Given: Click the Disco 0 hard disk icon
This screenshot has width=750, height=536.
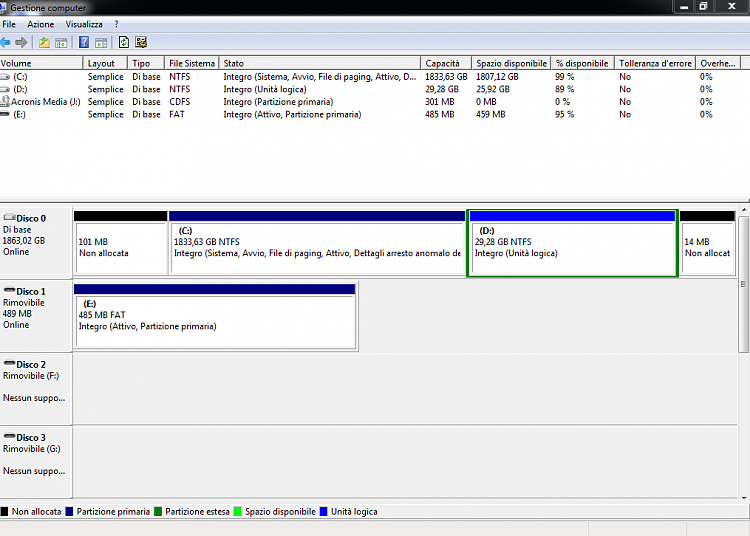Looking at the screenshot, I should [9, 218].
